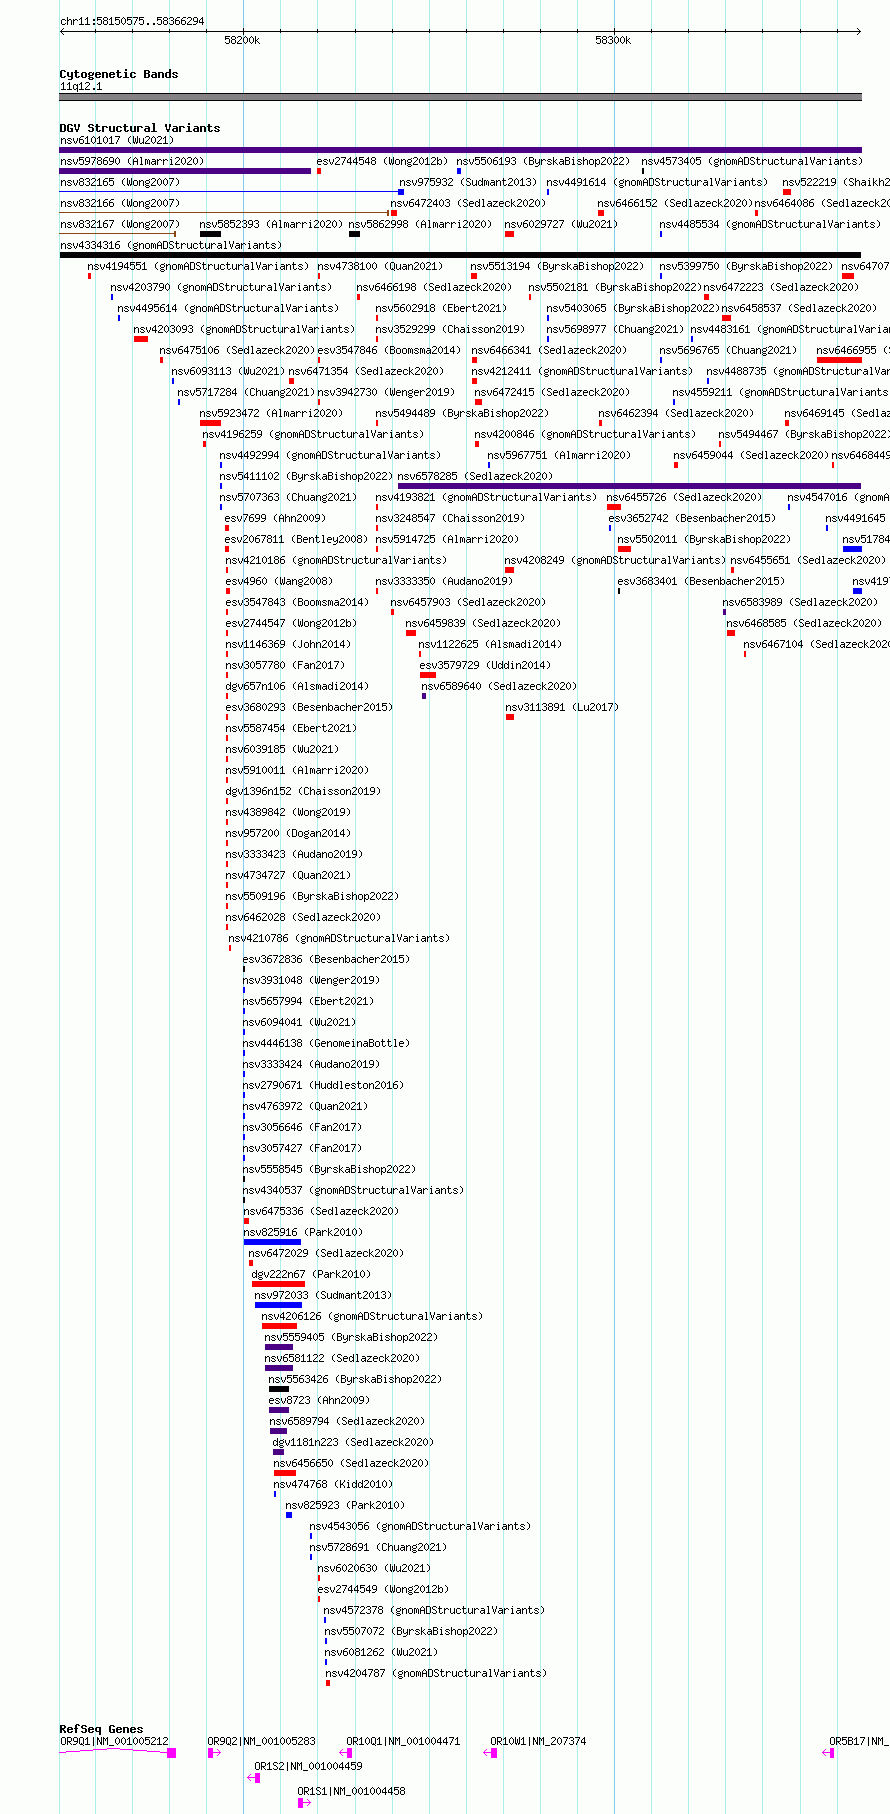Click the red bar of nsv6466955
Viewport: 890px width, 1814px height.
click(839, 360)
